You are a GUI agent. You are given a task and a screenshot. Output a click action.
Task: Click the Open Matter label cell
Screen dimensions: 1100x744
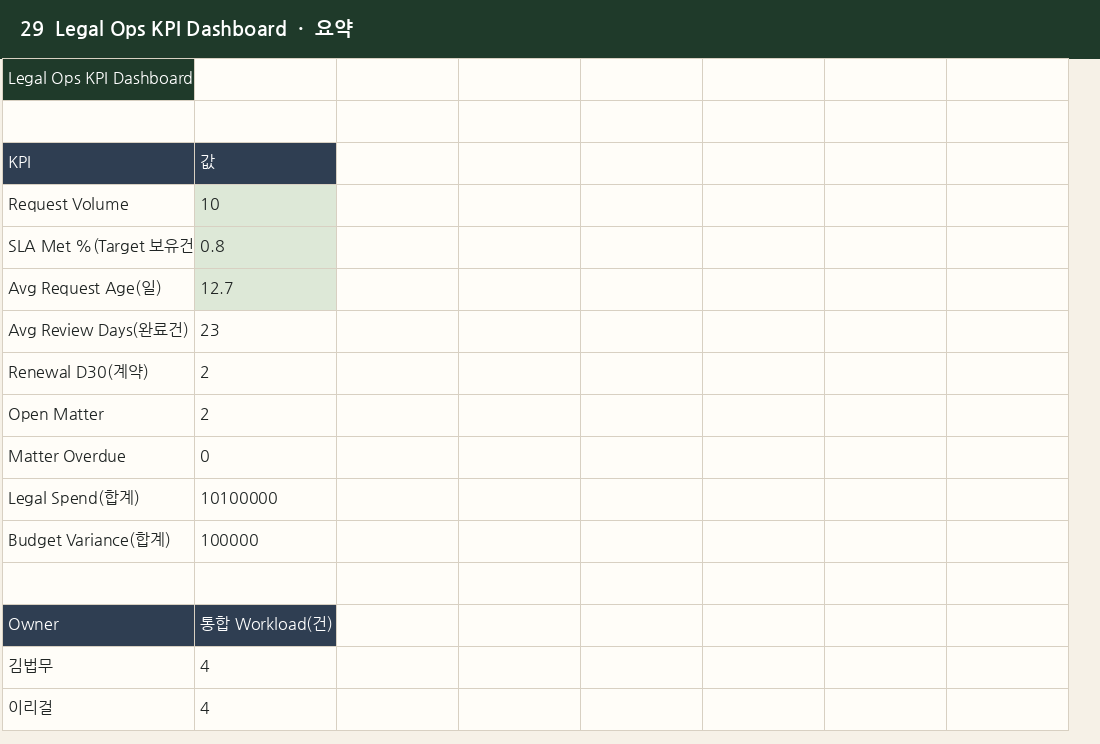98,416
